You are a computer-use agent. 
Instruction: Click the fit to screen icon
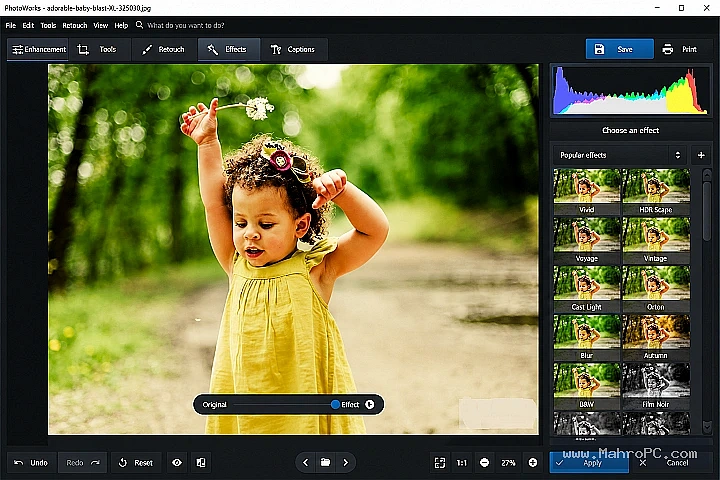click(439, 463)
